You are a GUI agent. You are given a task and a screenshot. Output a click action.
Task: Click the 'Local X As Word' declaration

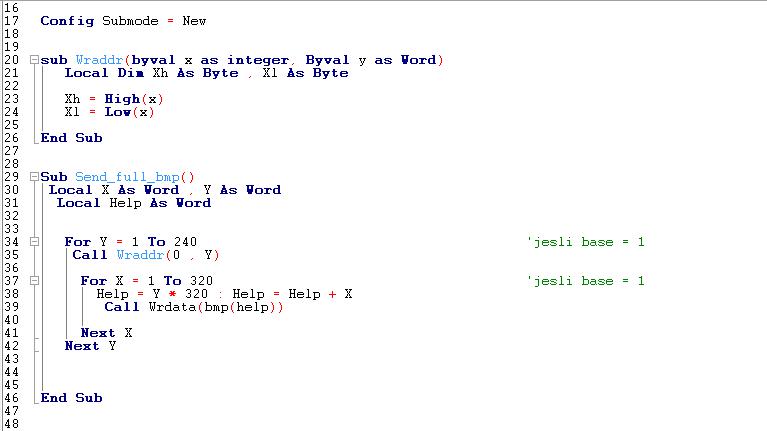point(114,190)
